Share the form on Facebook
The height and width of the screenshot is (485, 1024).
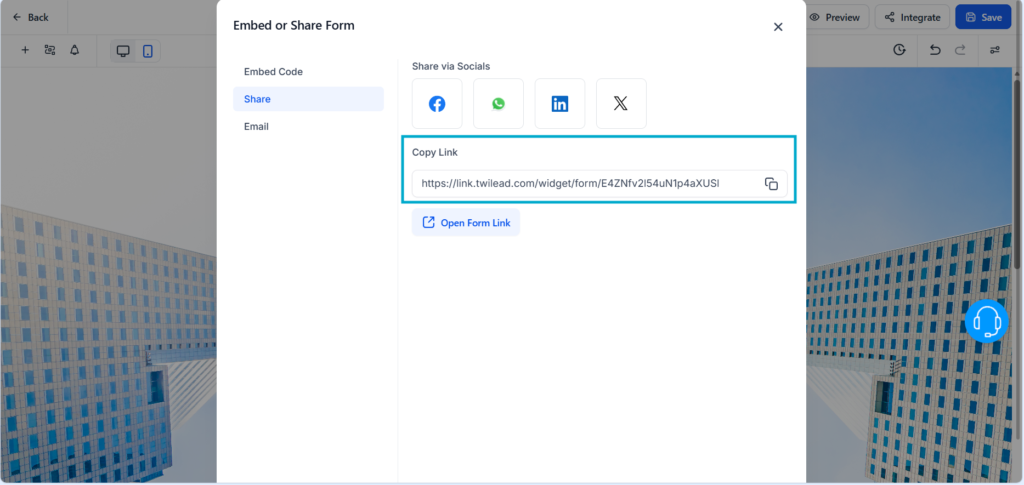click(x=437, y=104)
